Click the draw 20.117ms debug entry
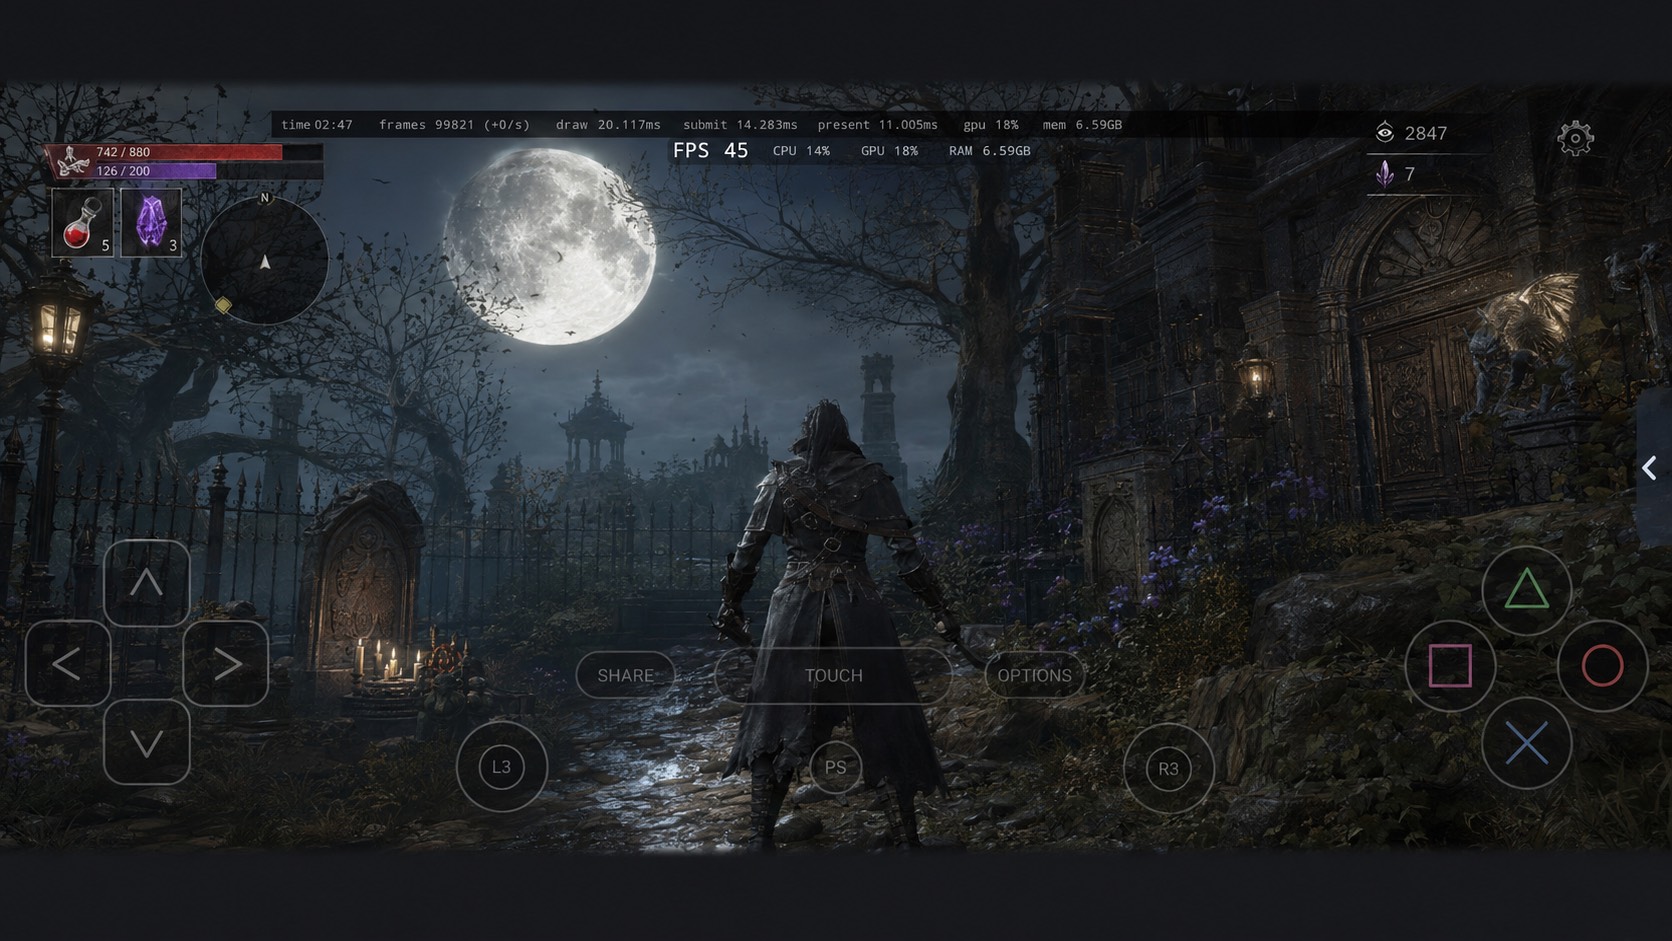This screenshot has width=1672, height=941. pos(608,125)
